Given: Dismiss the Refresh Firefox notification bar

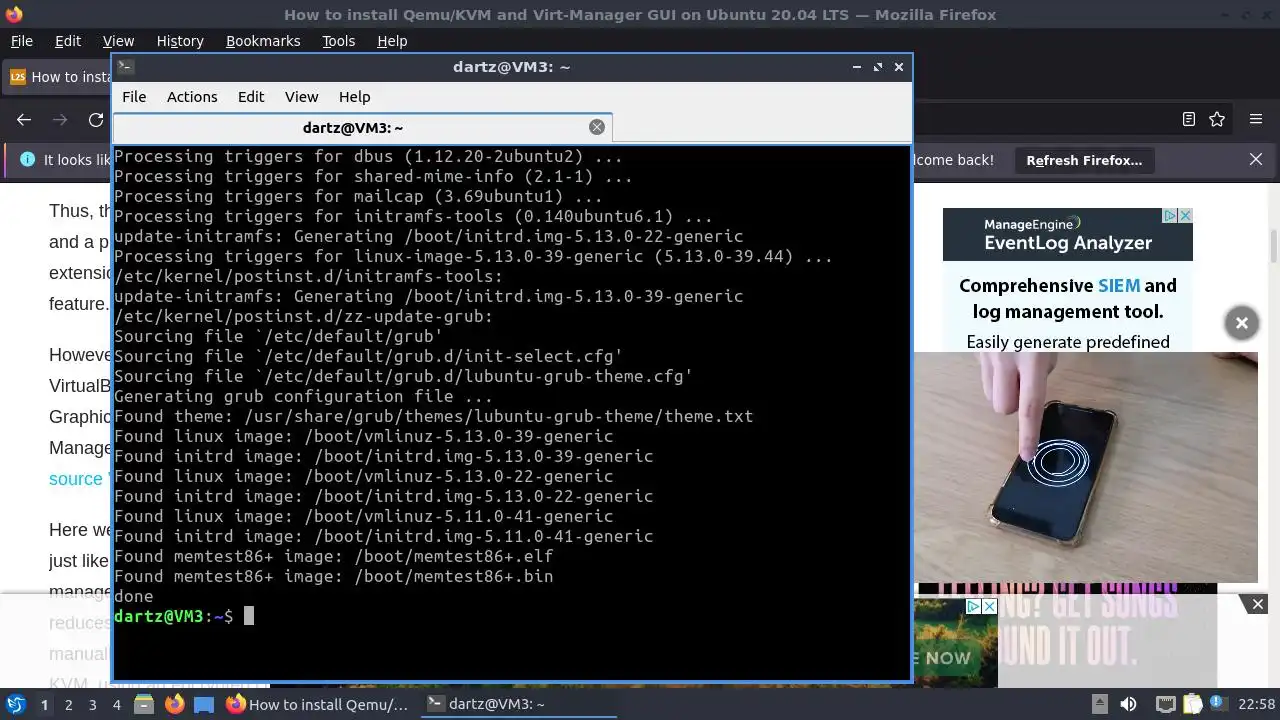Looking at the screenshot, I should (x=1256, y=160).
